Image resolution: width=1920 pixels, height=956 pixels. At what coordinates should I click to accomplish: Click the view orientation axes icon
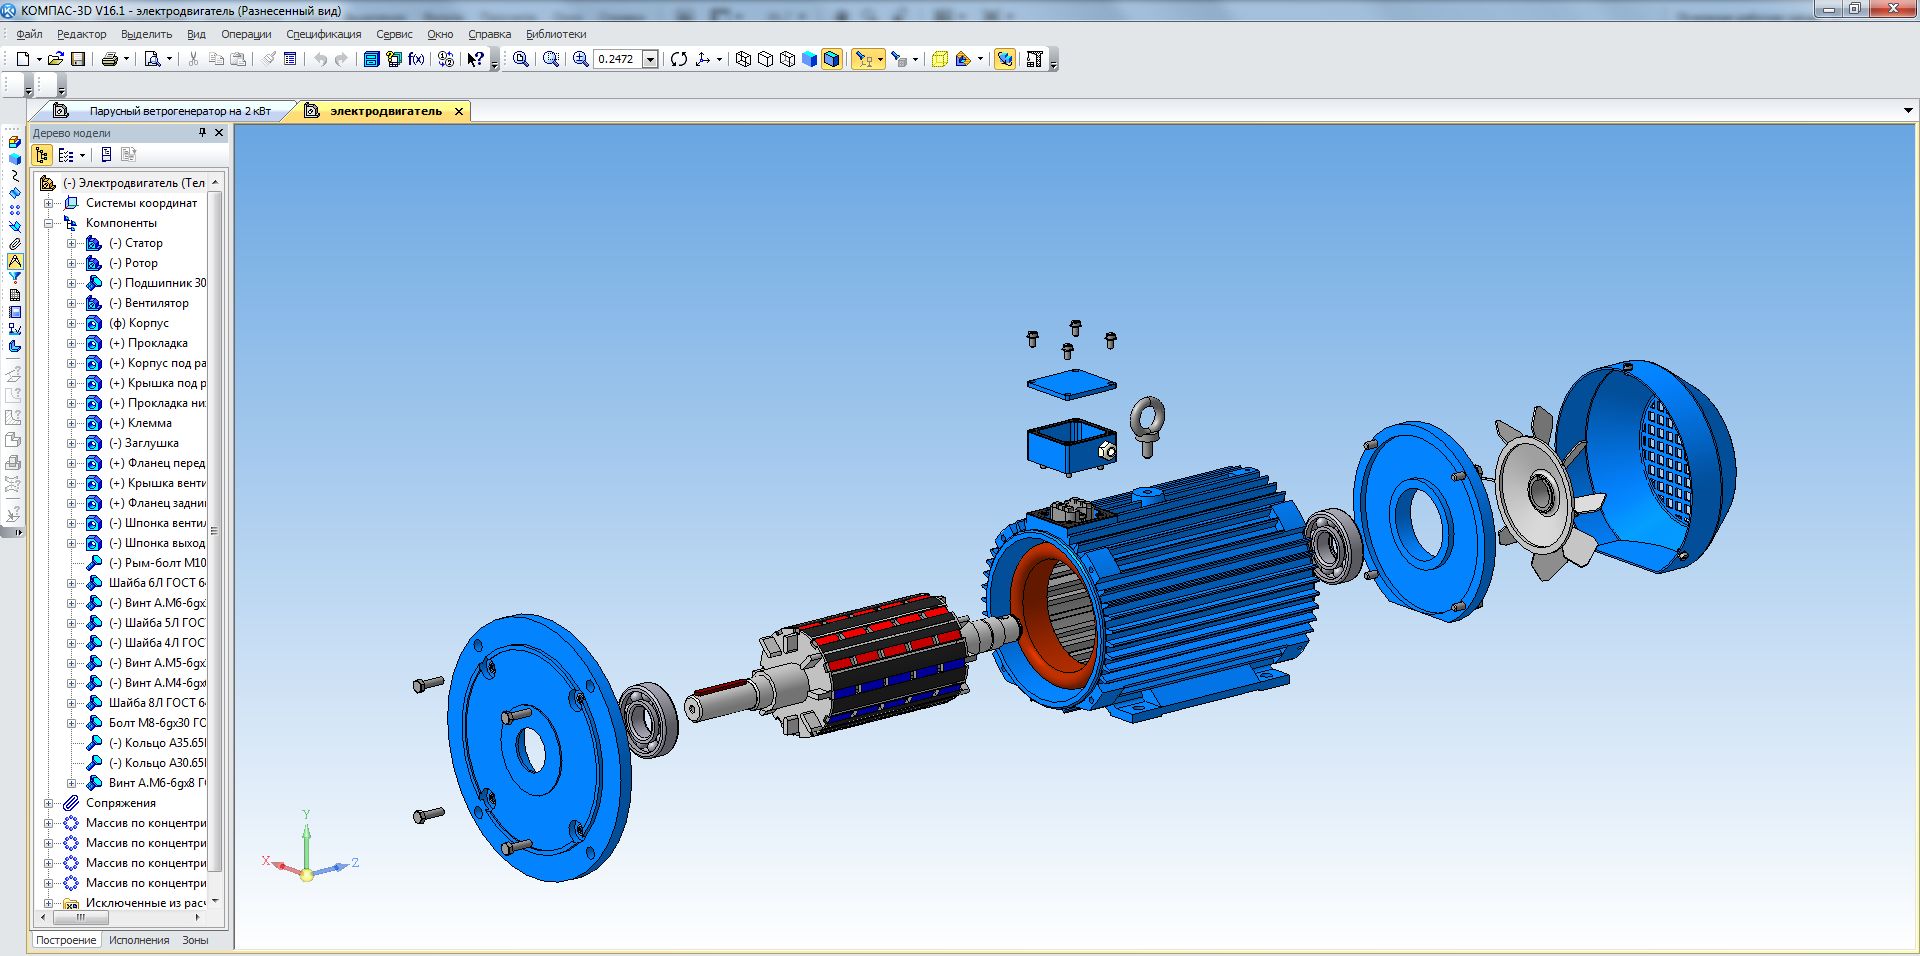(702, 59)
